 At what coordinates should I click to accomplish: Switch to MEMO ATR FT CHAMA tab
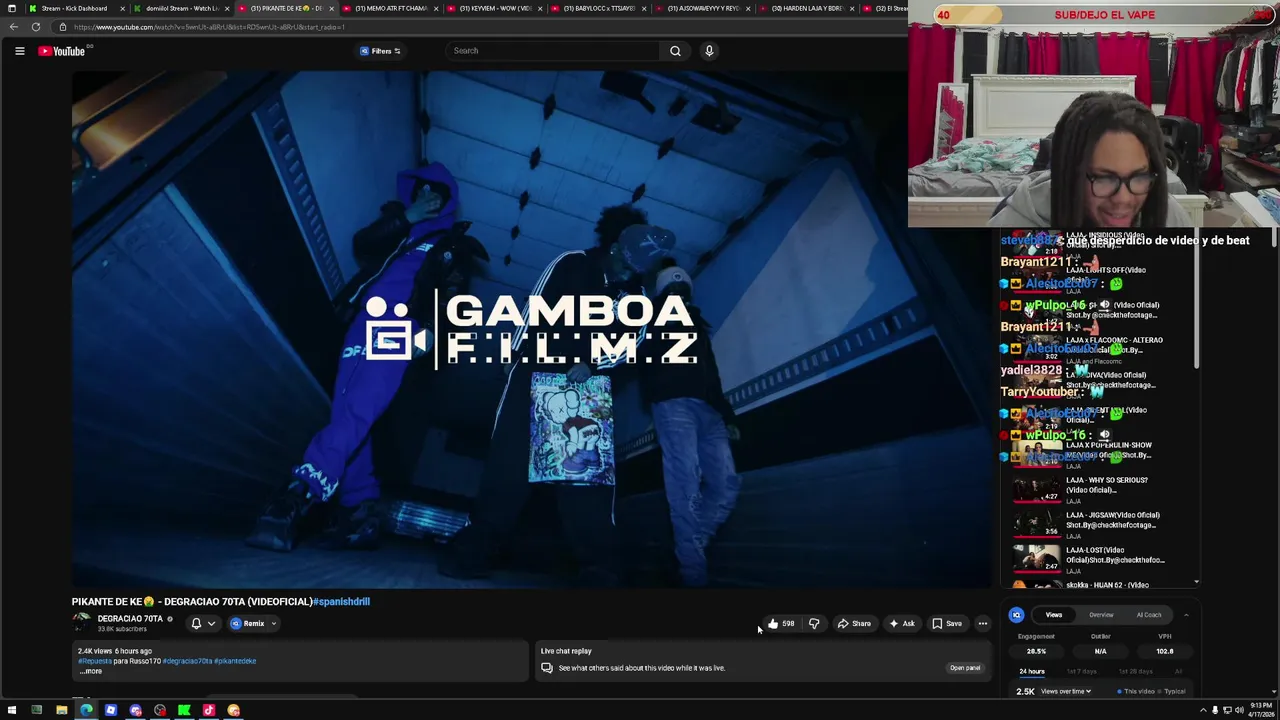[x=390, y=8]
